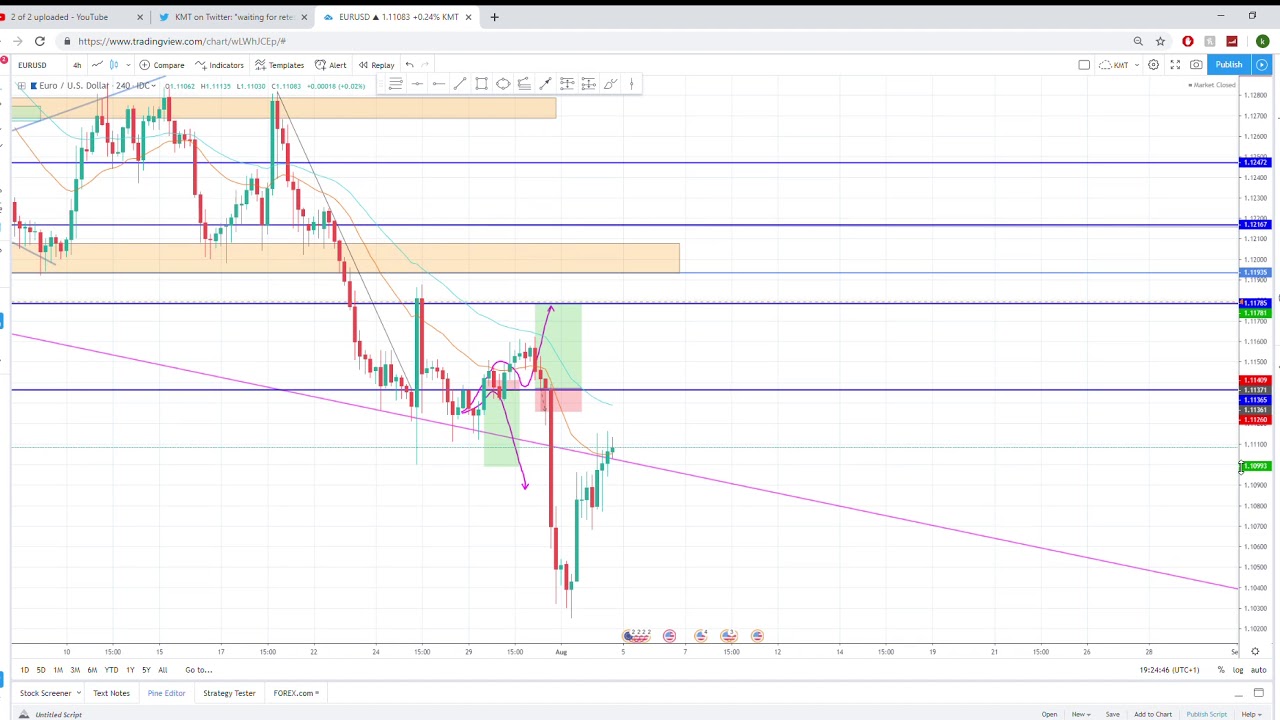Image resolution: width=1280 pixels, height=720 pixels.
Task: Open the Strategy Tester tab
Action: [229, 693]
